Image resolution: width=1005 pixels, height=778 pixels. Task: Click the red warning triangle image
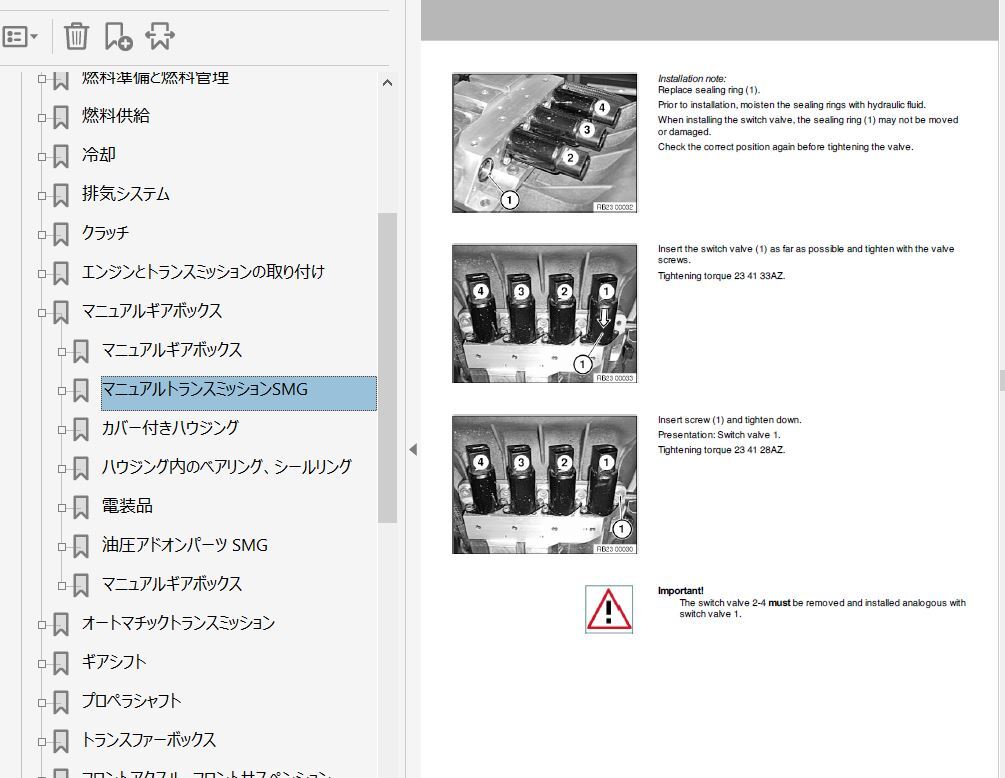[609, 609]
